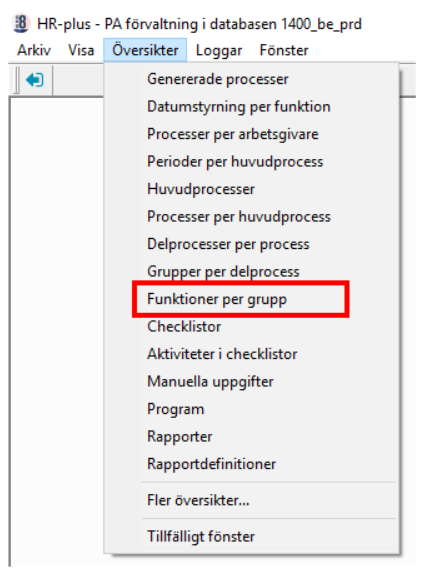The height and width of the screenshot is (572, 430).
Task: Open the Arkiv menu
Action: tap(34, 50)
